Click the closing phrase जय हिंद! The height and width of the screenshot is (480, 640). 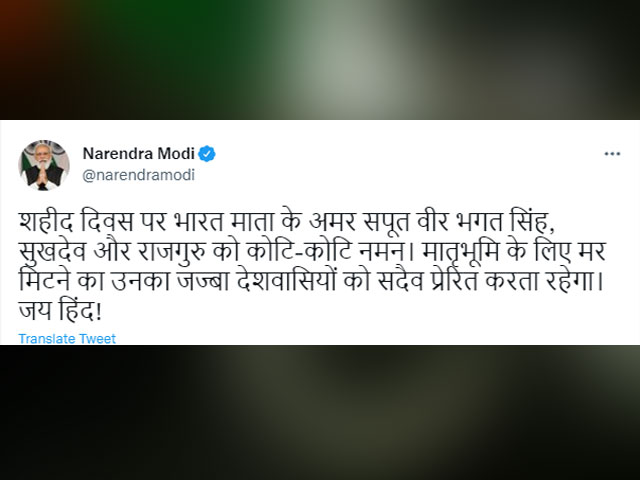pos(60,312)
